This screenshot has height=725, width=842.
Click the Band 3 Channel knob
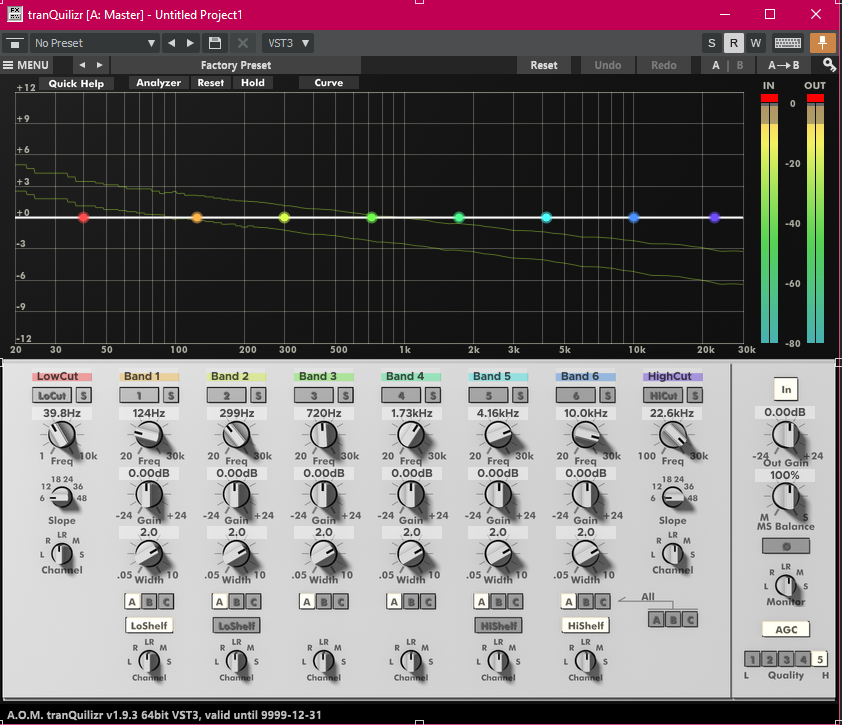pyautogui.click(x=323, y=661)
